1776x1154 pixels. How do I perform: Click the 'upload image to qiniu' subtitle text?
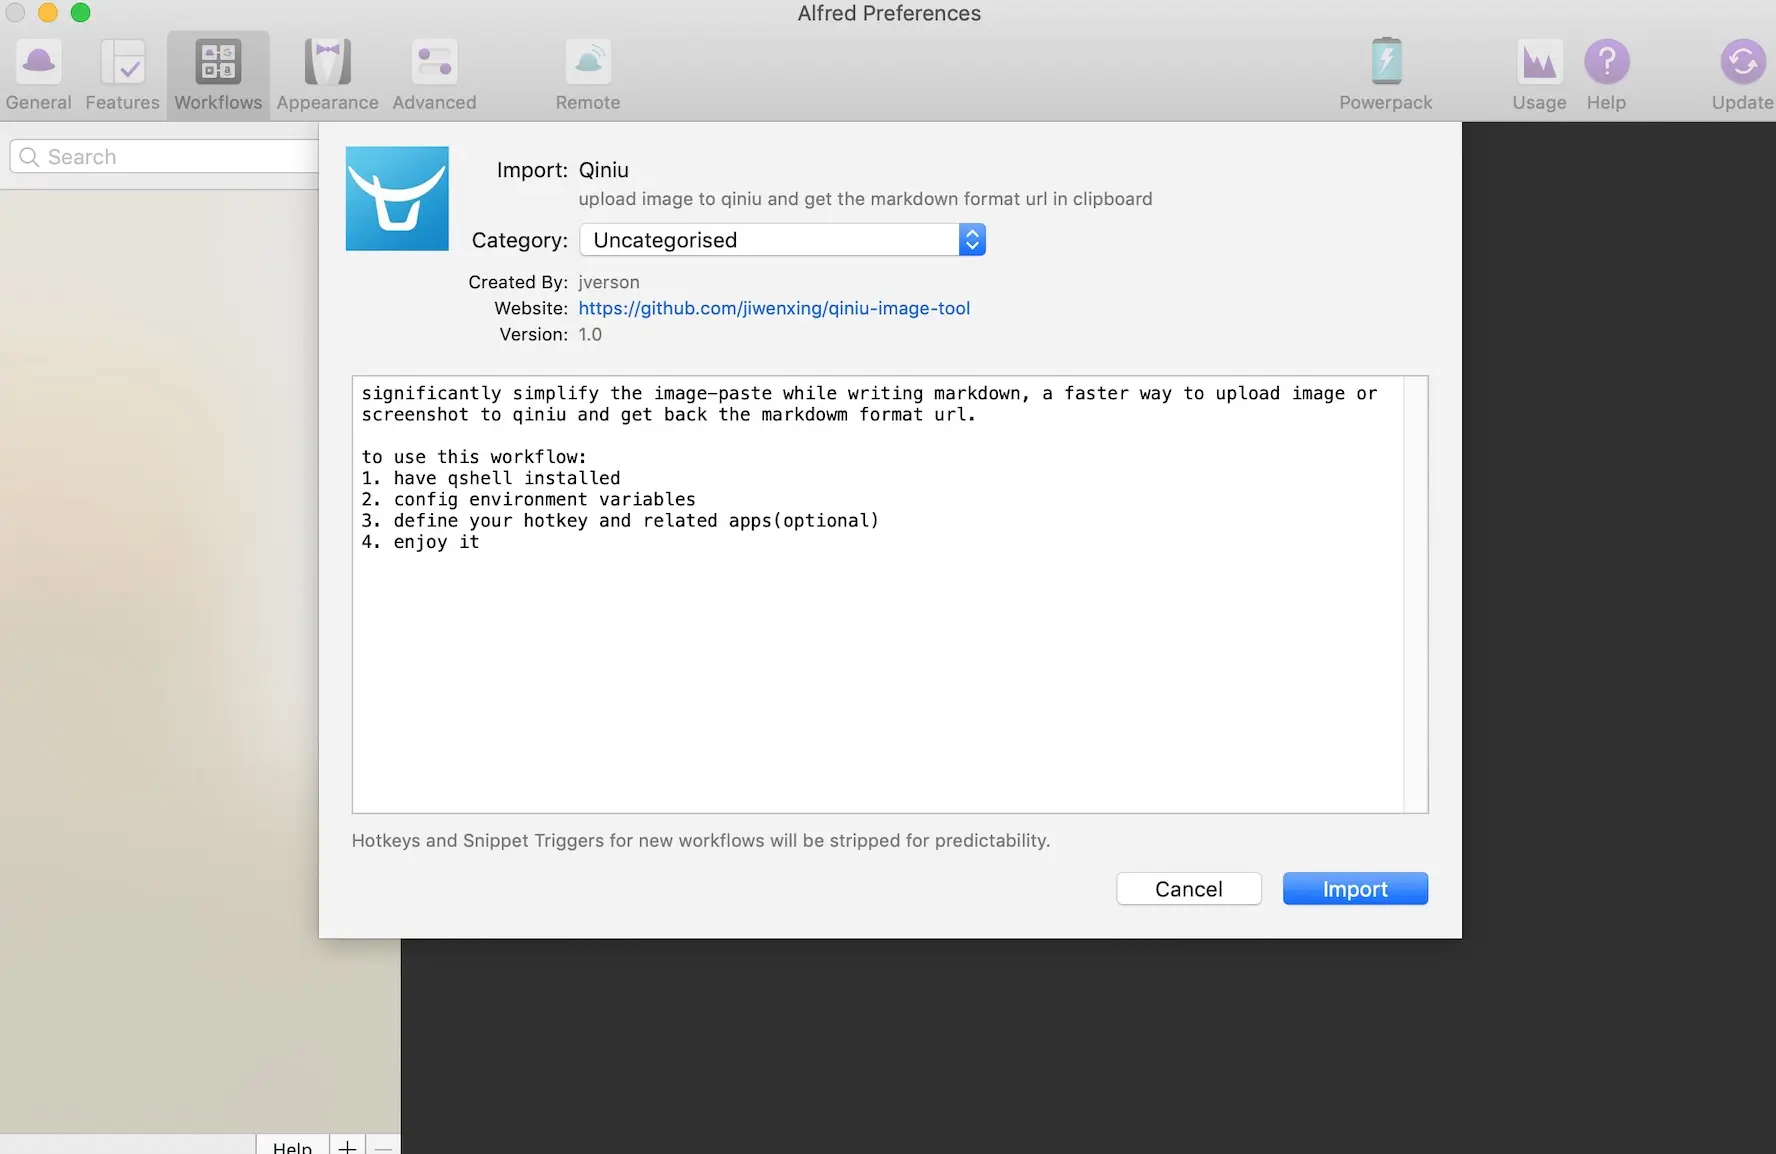(x=865, y=199)
